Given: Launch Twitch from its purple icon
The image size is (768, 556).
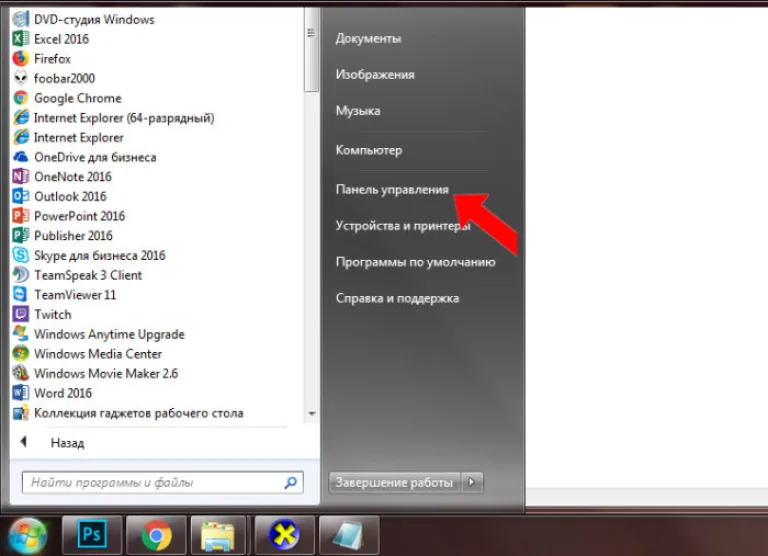Looking at the screenshot, I should point(21,314).
